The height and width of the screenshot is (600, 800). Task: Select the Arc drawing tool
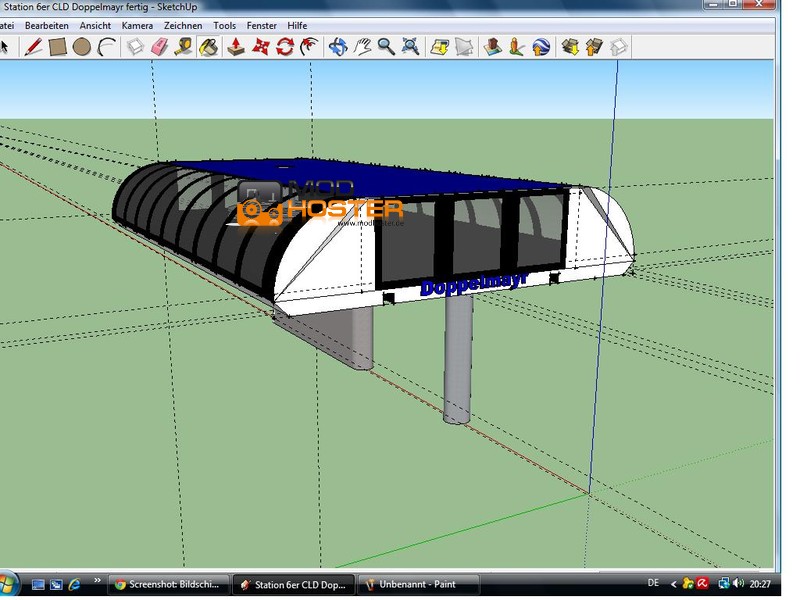pos(106,47)
